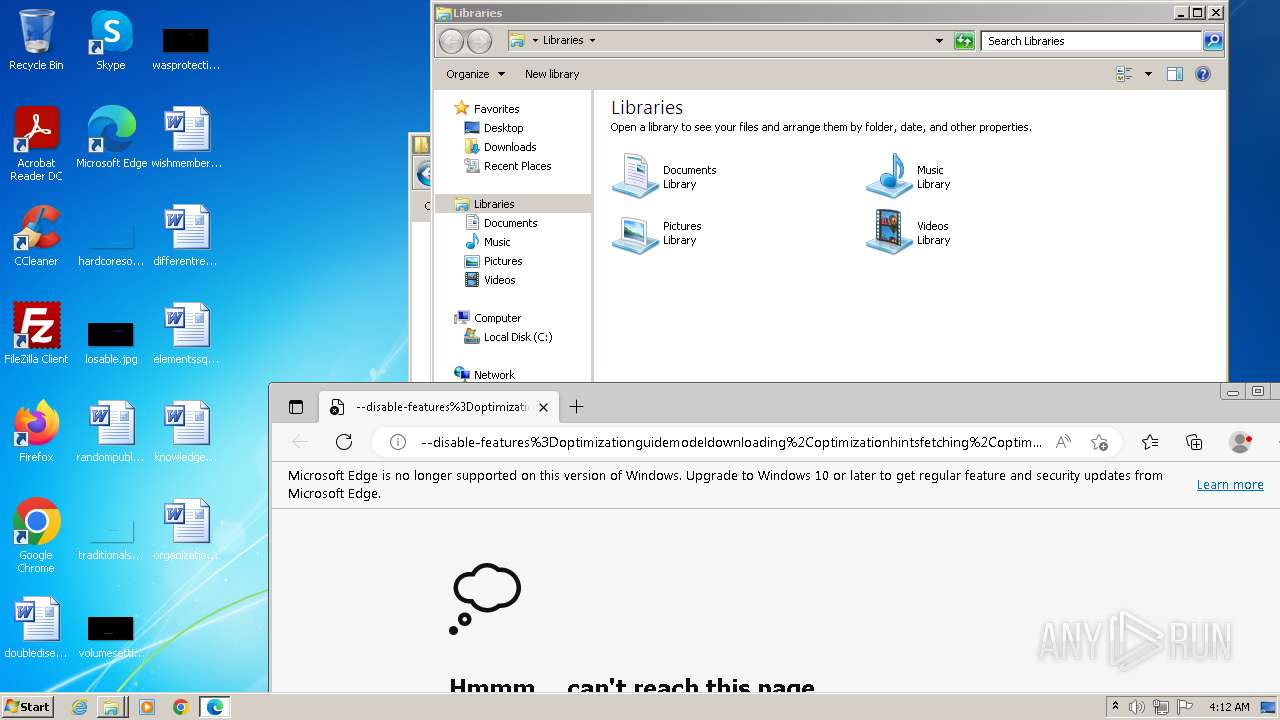Click the Search Libraries field

[1092, 41]
